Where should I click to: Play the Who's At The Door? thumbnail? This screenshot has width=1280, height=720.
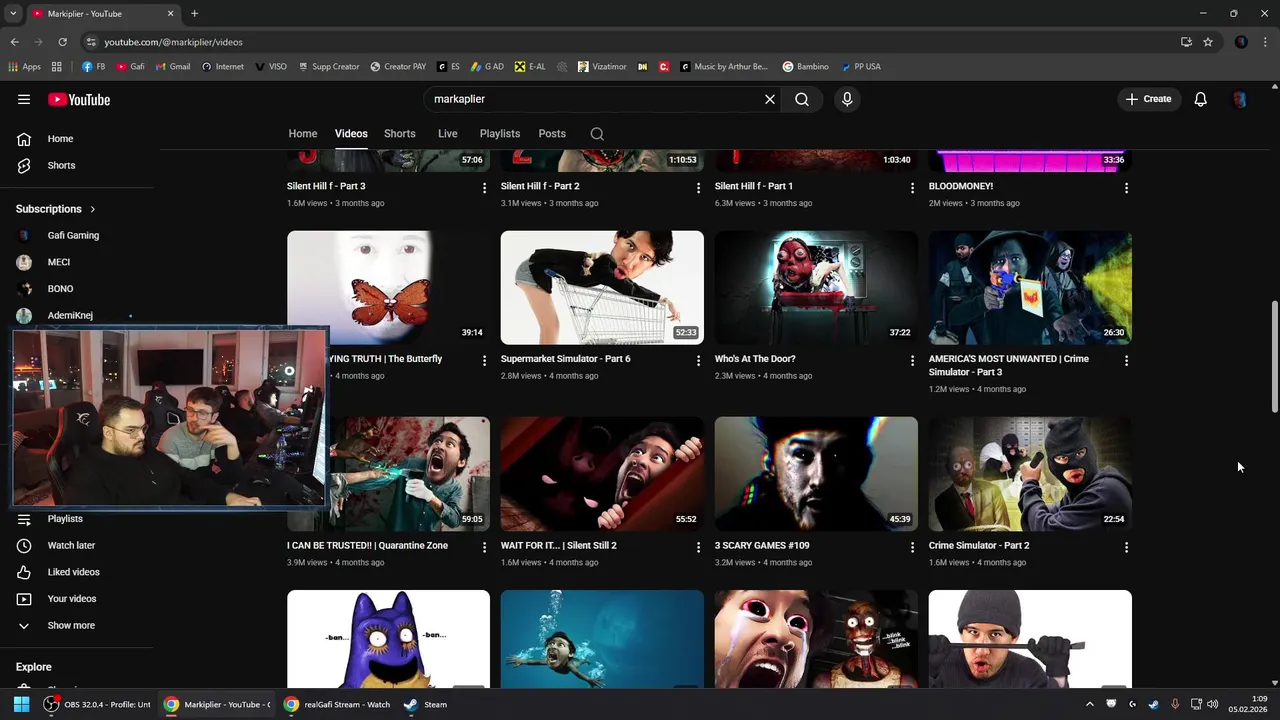point(816,288)
